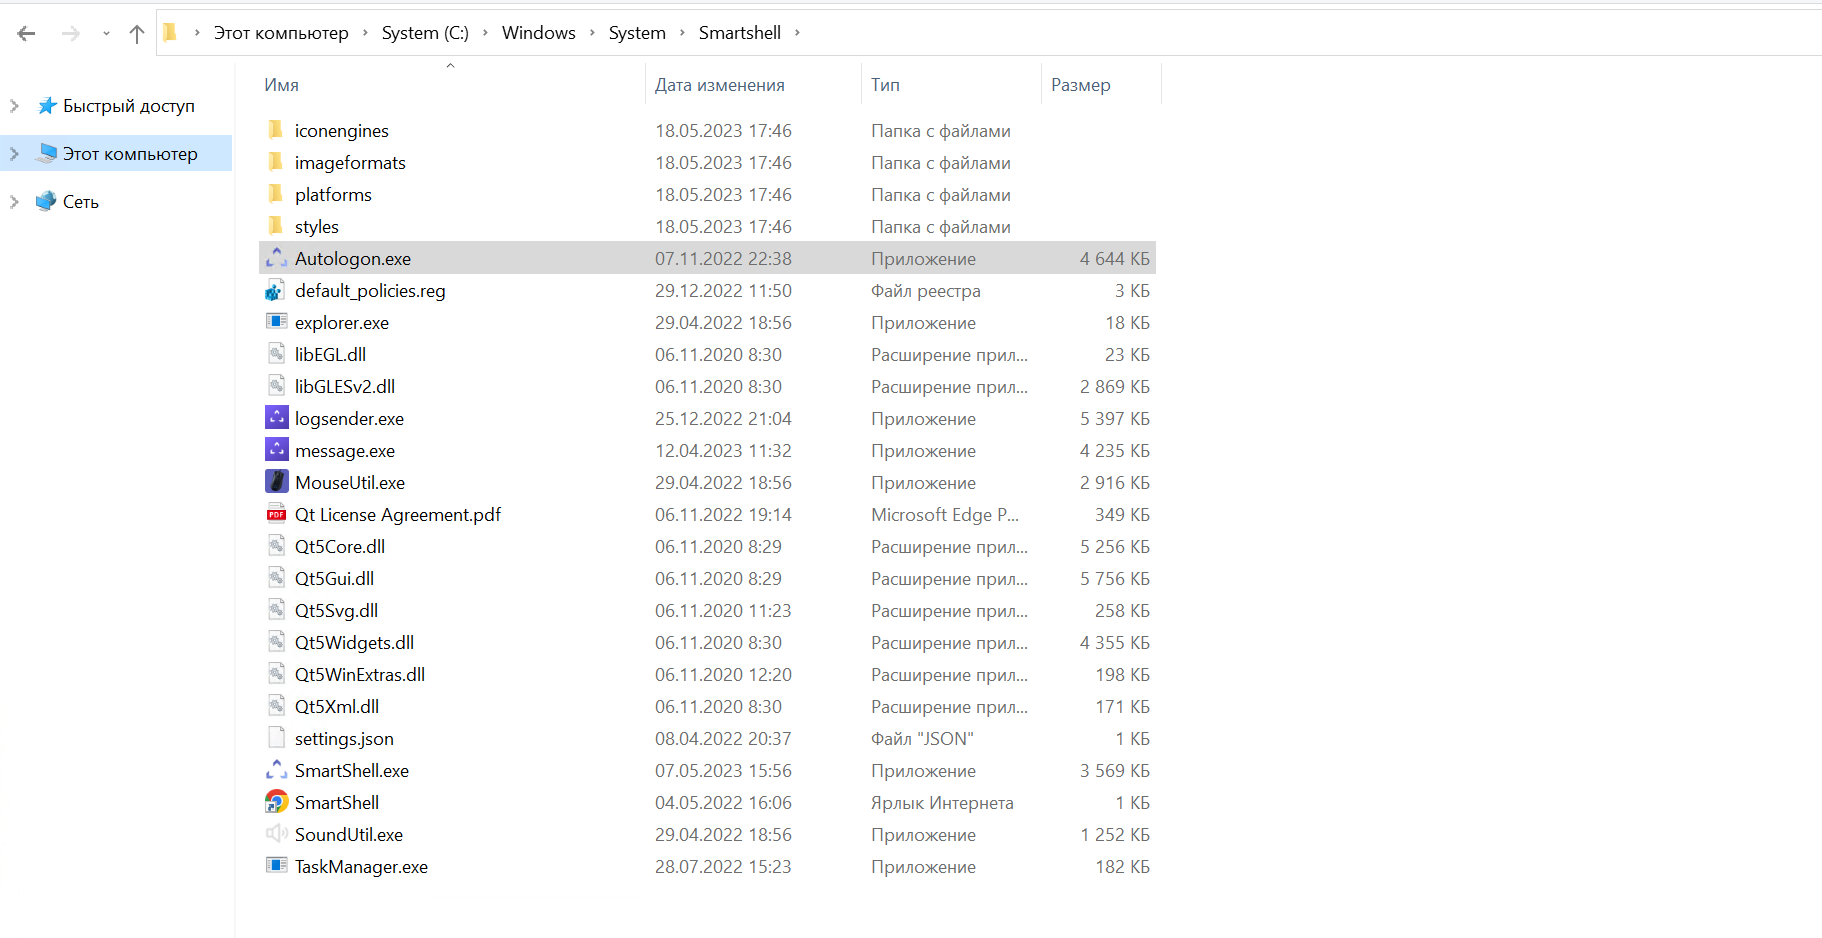1822x938 pixels.
Task: Click SmartShell.exe application icon
Action: pyautogui.click(x=276, y=770)
